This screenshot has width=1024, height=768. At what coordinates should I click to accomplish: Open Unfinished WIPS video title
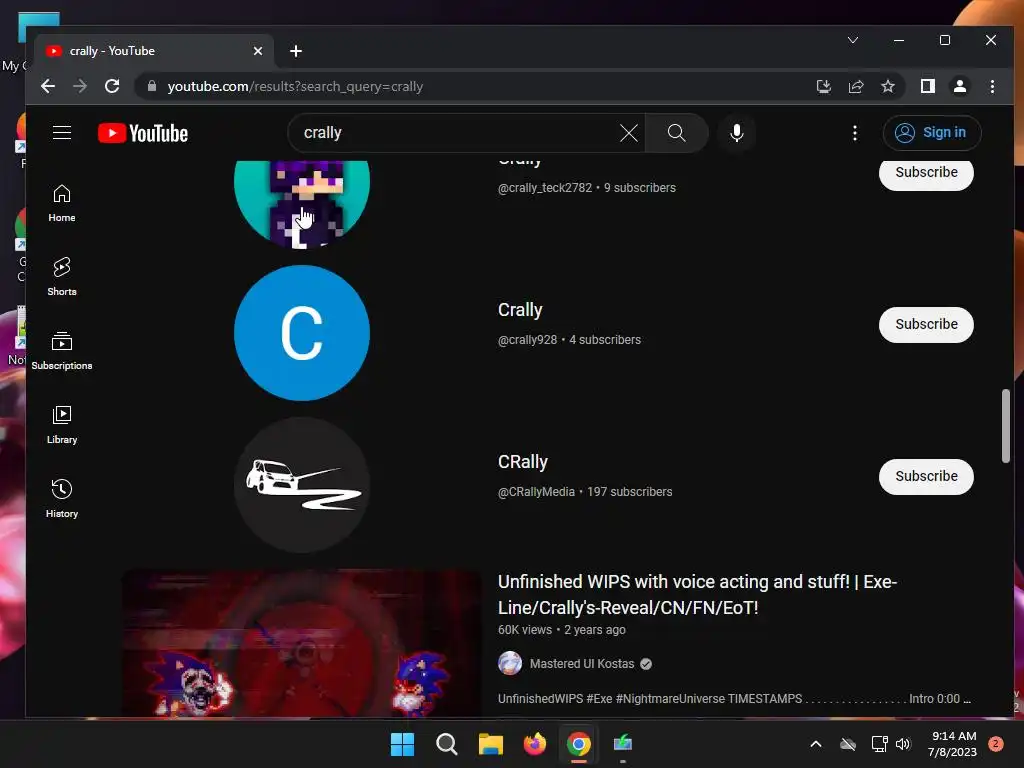(697, 595)
